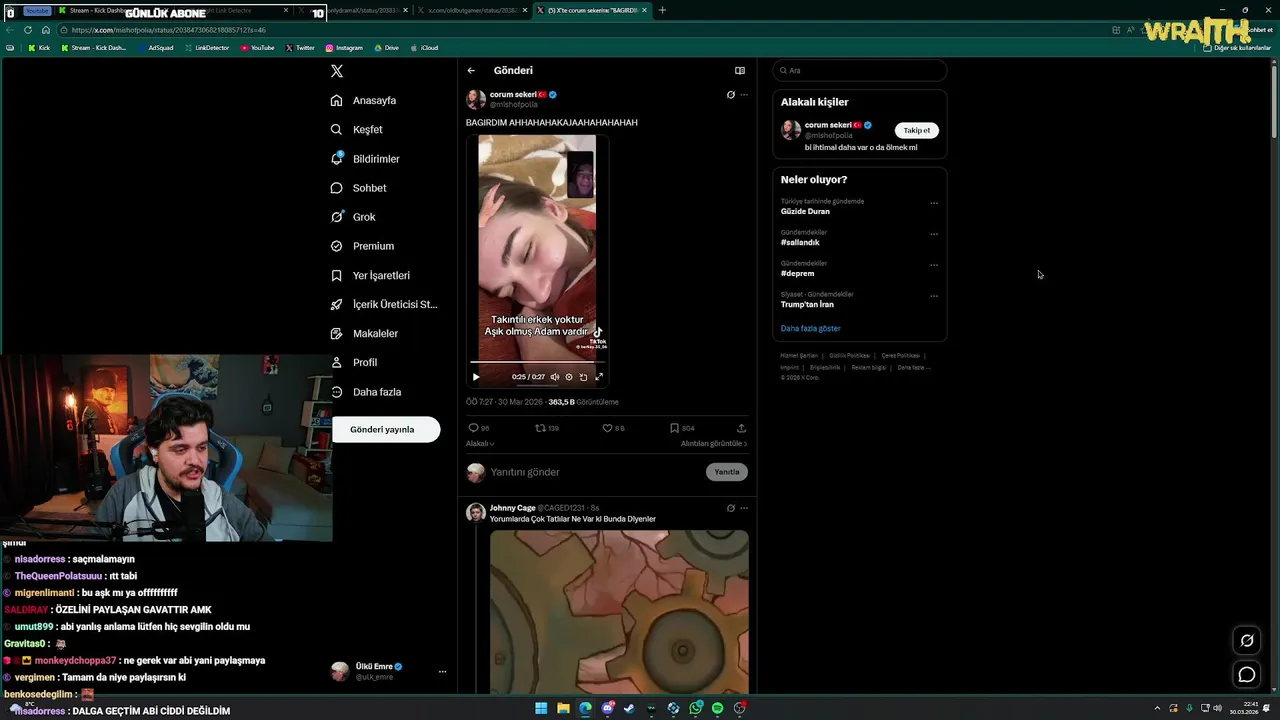Click the Ara search field
The width and height of the screenshot is (1280, 720).
(860, 71)
